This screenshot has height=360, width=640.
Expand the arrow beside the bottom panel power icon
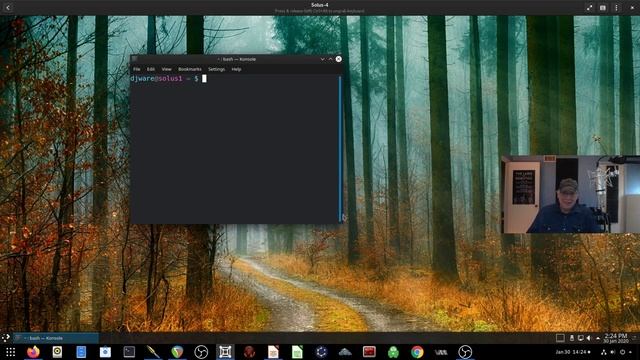pos(631,352)
